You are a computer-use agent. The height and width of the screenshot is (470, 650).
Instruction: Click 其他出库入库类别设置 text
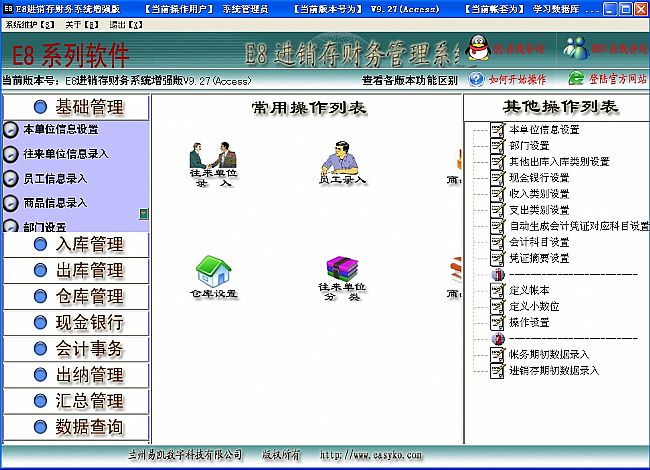(559, 162)
